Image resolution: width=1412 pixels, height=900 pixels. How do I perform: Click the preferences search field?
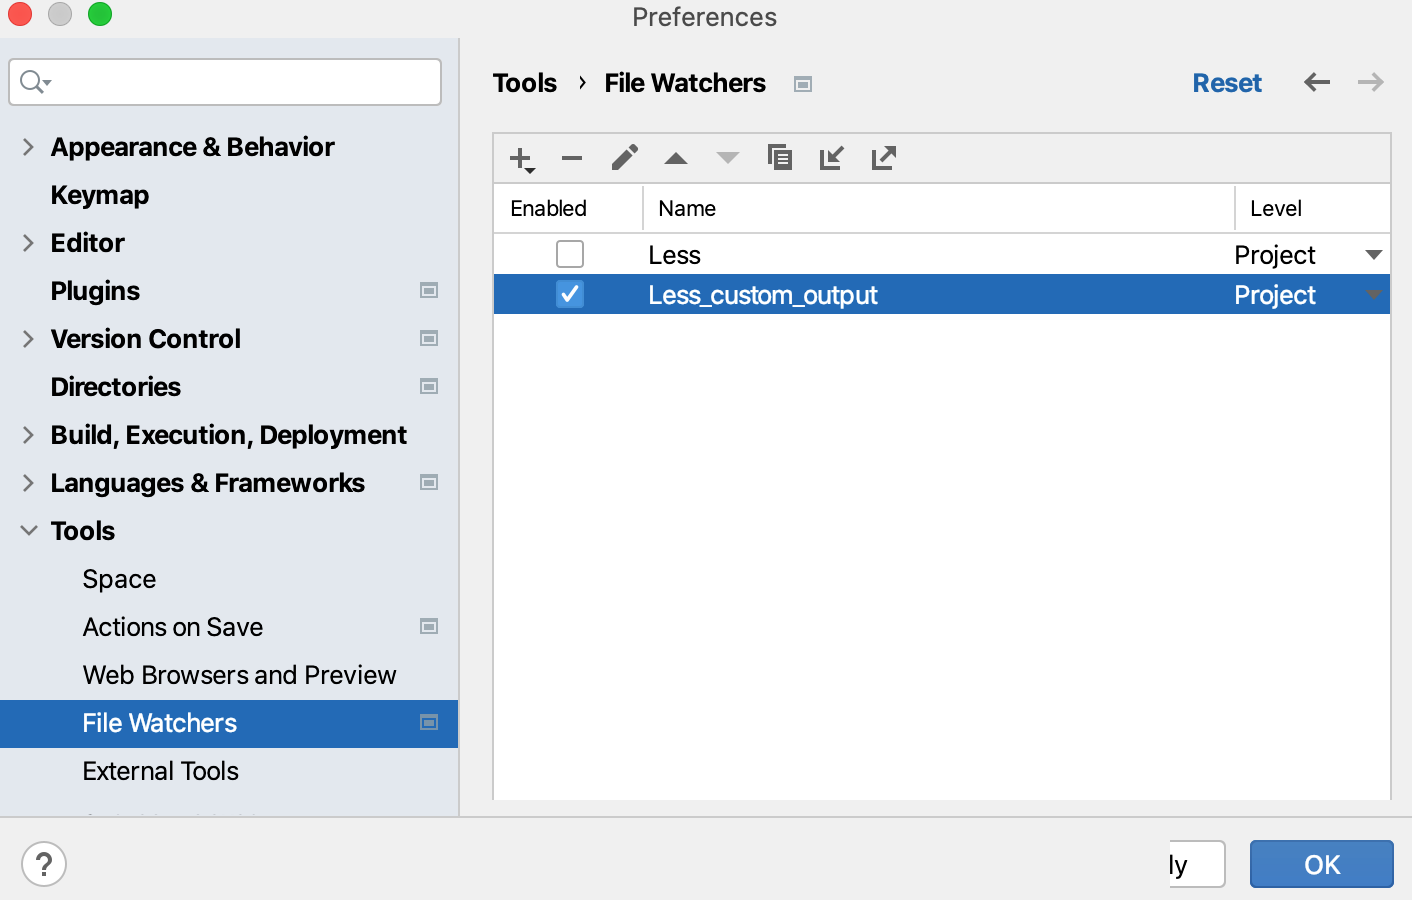224,82
